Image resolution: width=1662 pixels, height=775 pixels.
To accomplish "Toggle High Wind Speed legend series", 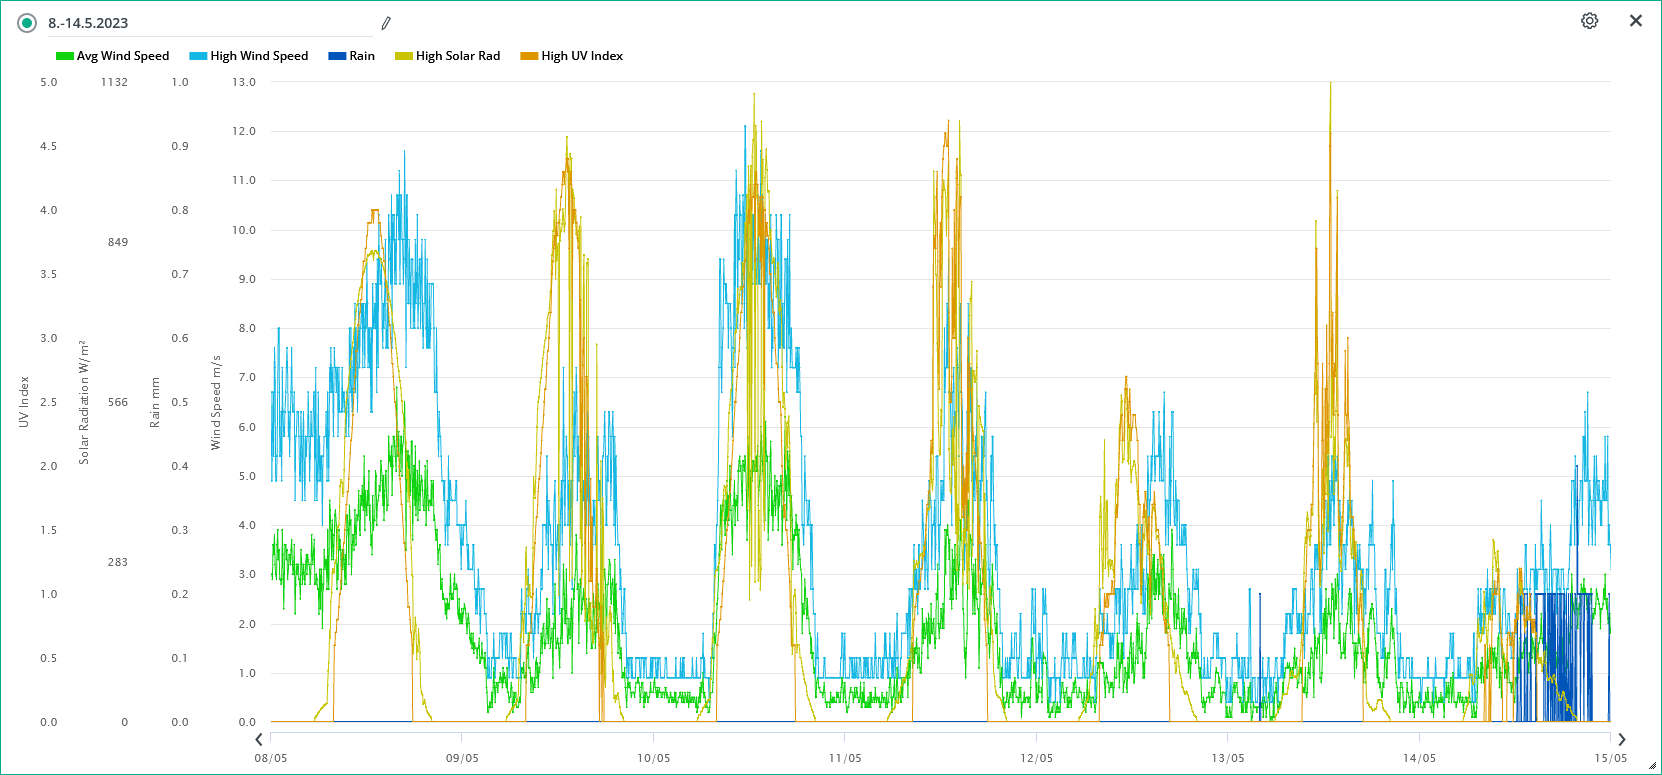I will 249,56.
